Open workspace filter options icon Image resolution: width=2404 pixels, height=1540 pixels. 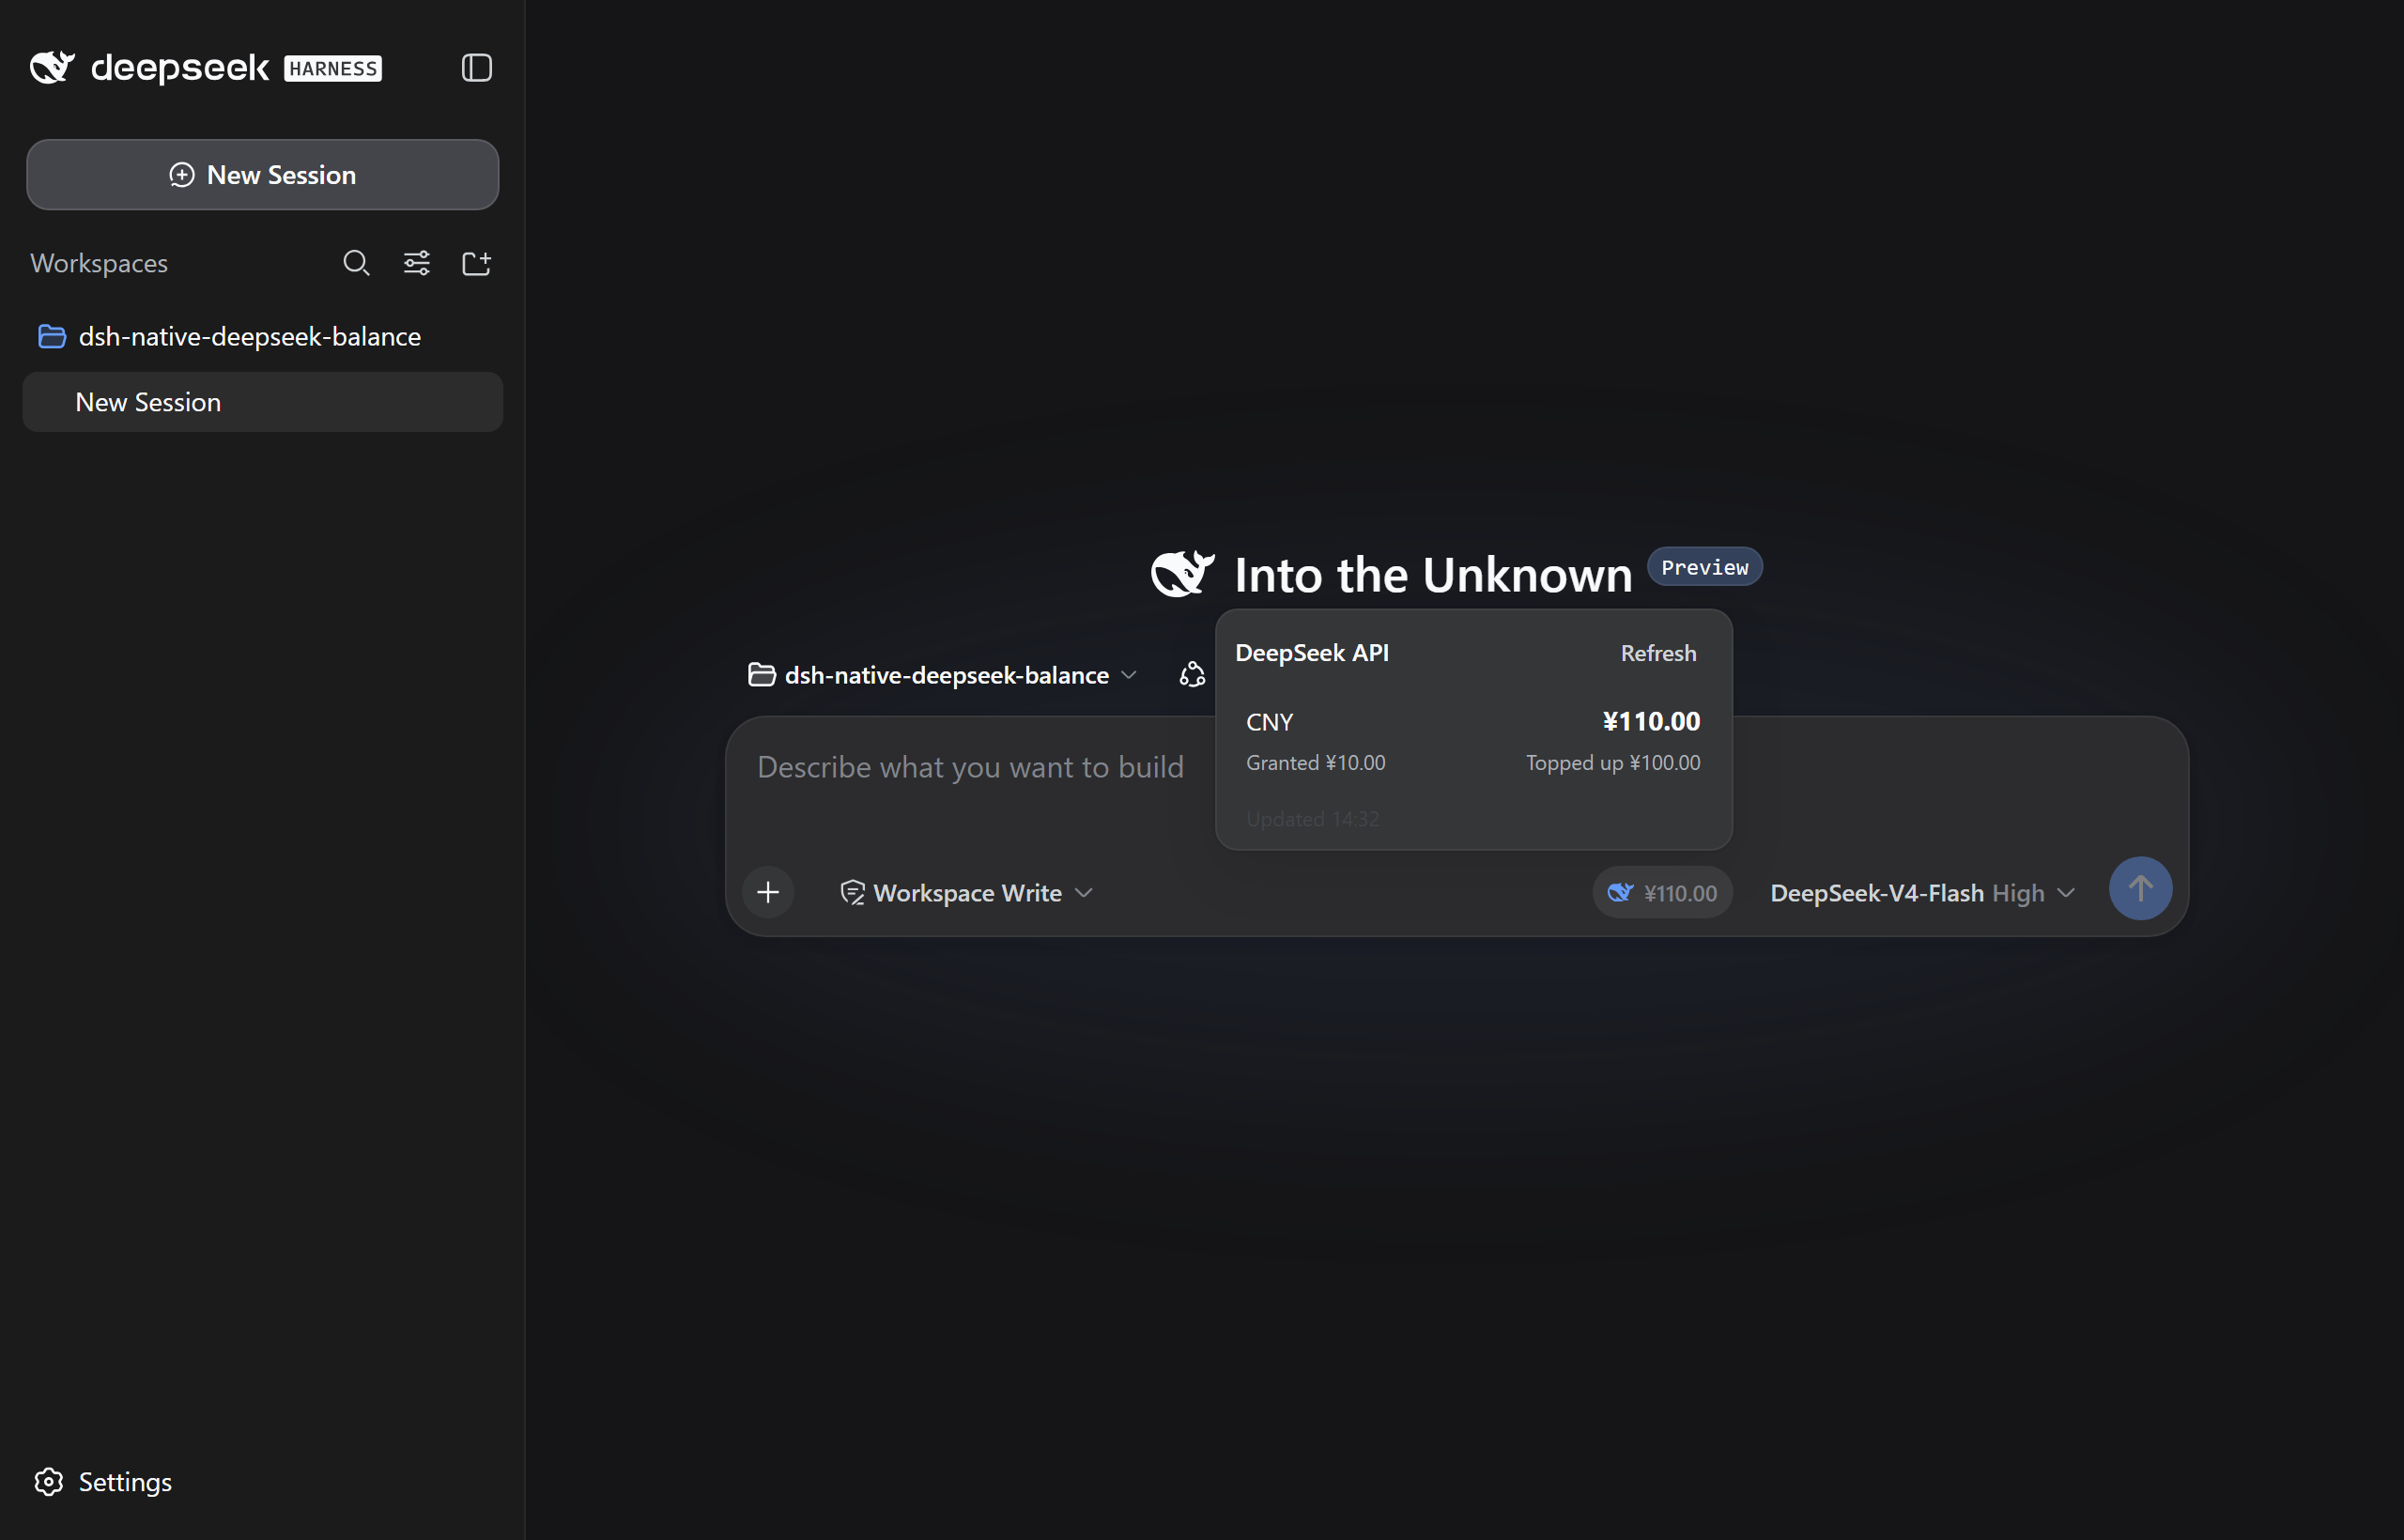tap(417, 263)
